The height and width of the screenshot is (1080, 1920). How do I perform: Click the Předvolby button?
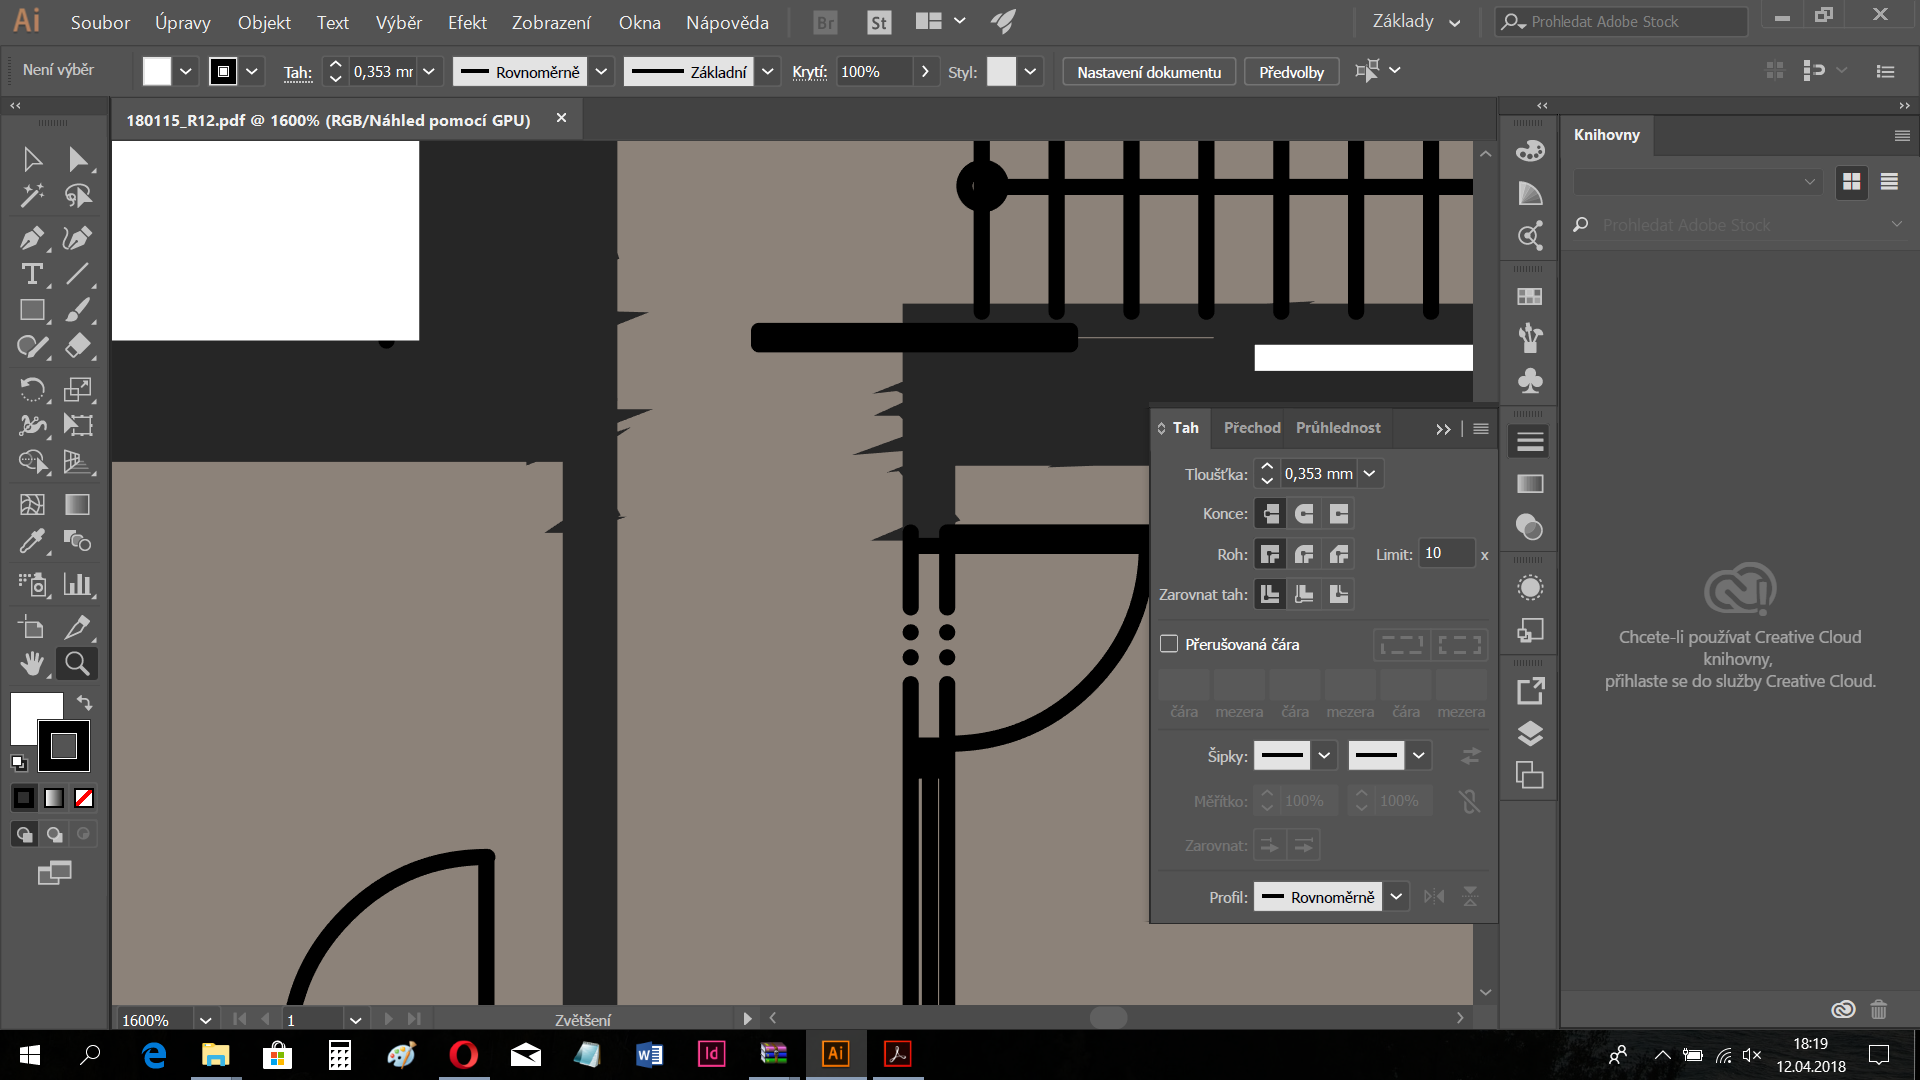(1291, 72)
